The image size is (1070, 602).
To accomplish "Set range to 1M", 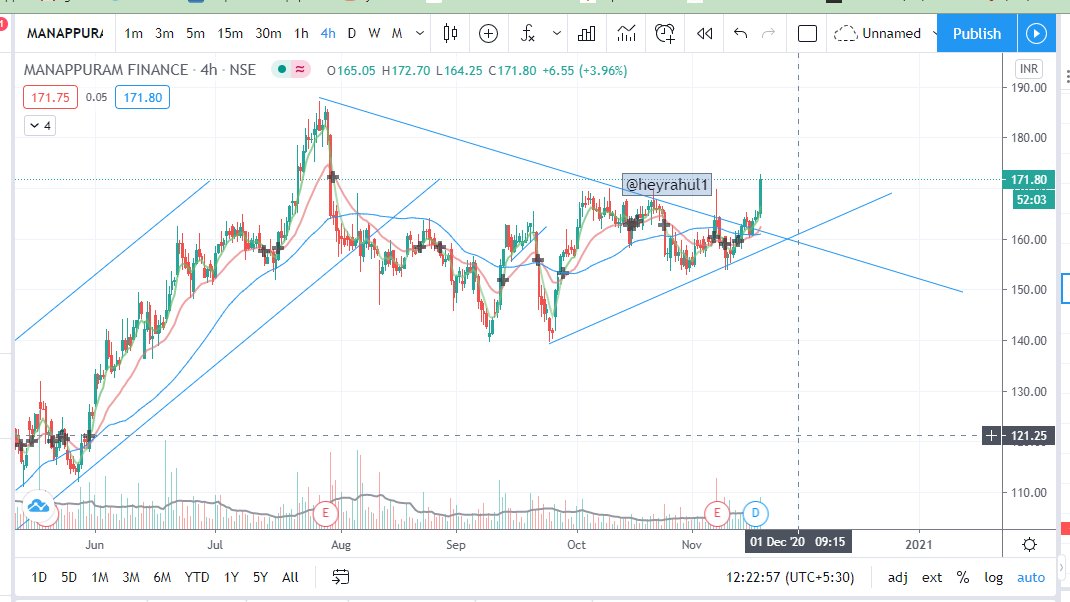I will (100, 577).
